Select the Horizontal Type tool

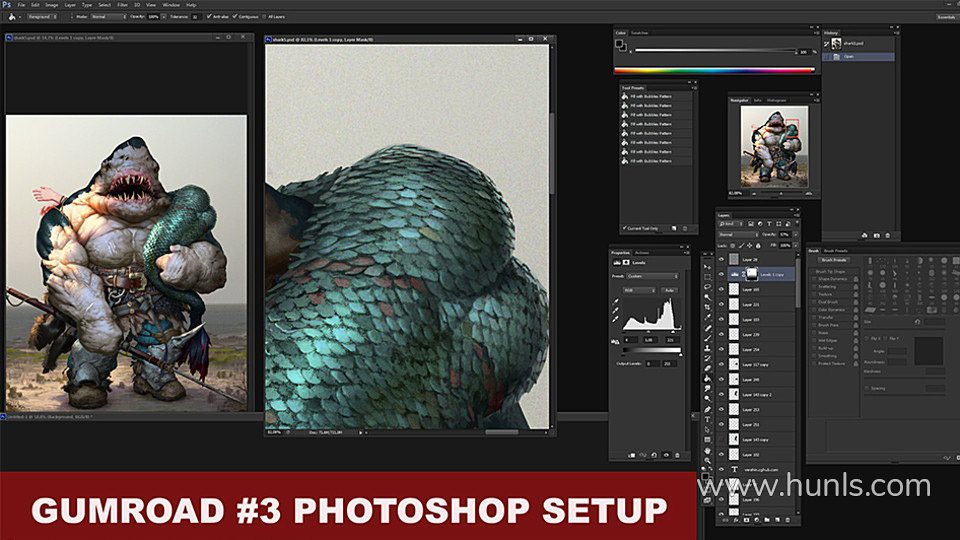click(708, 419)
